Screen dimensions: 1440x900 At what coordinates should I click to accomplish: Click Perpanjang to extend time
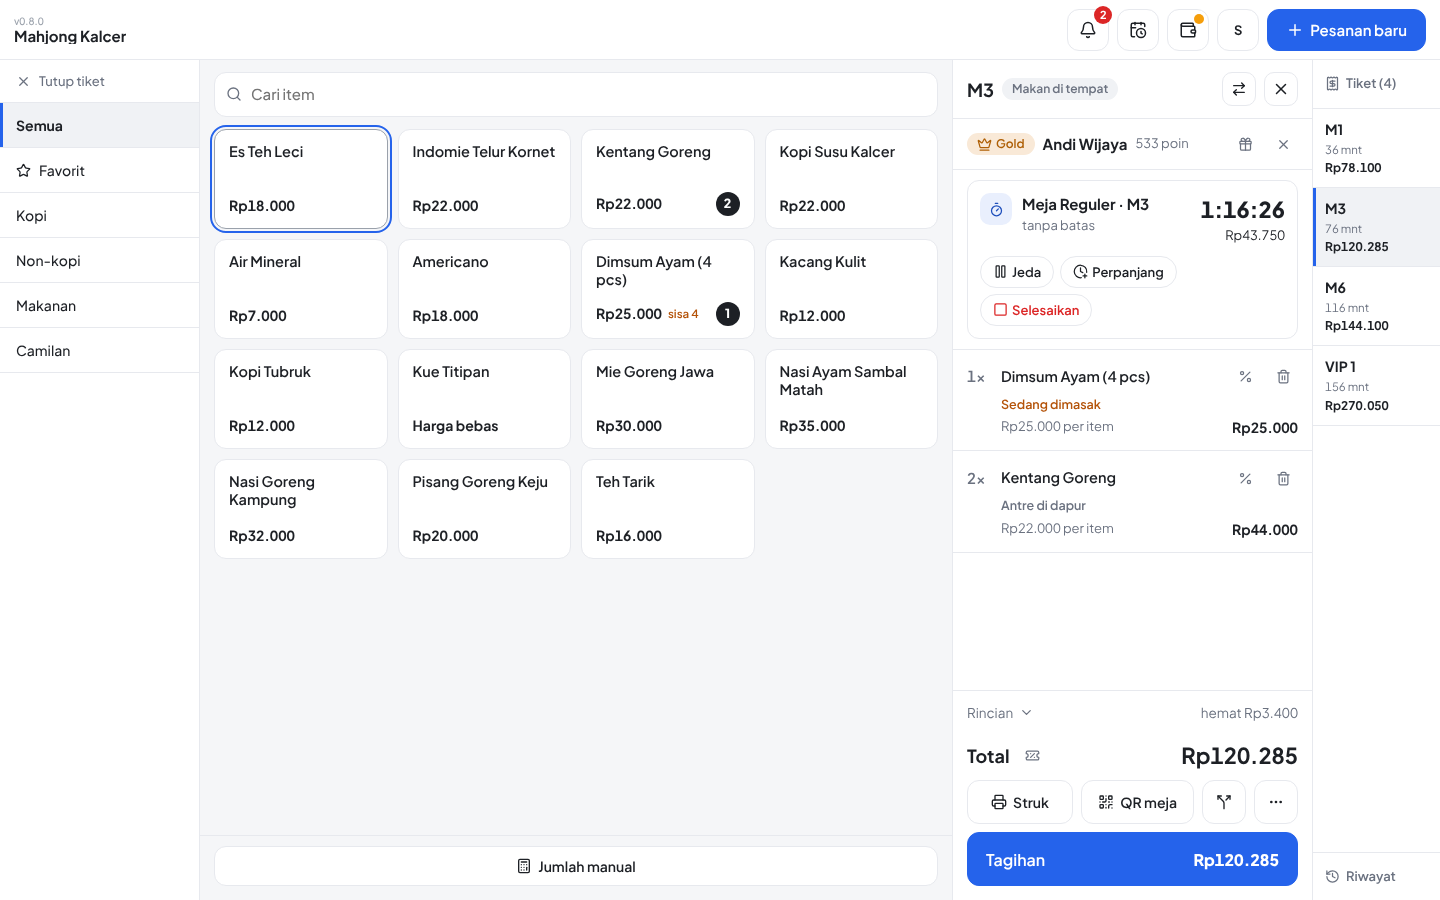tap(1118, 272)
